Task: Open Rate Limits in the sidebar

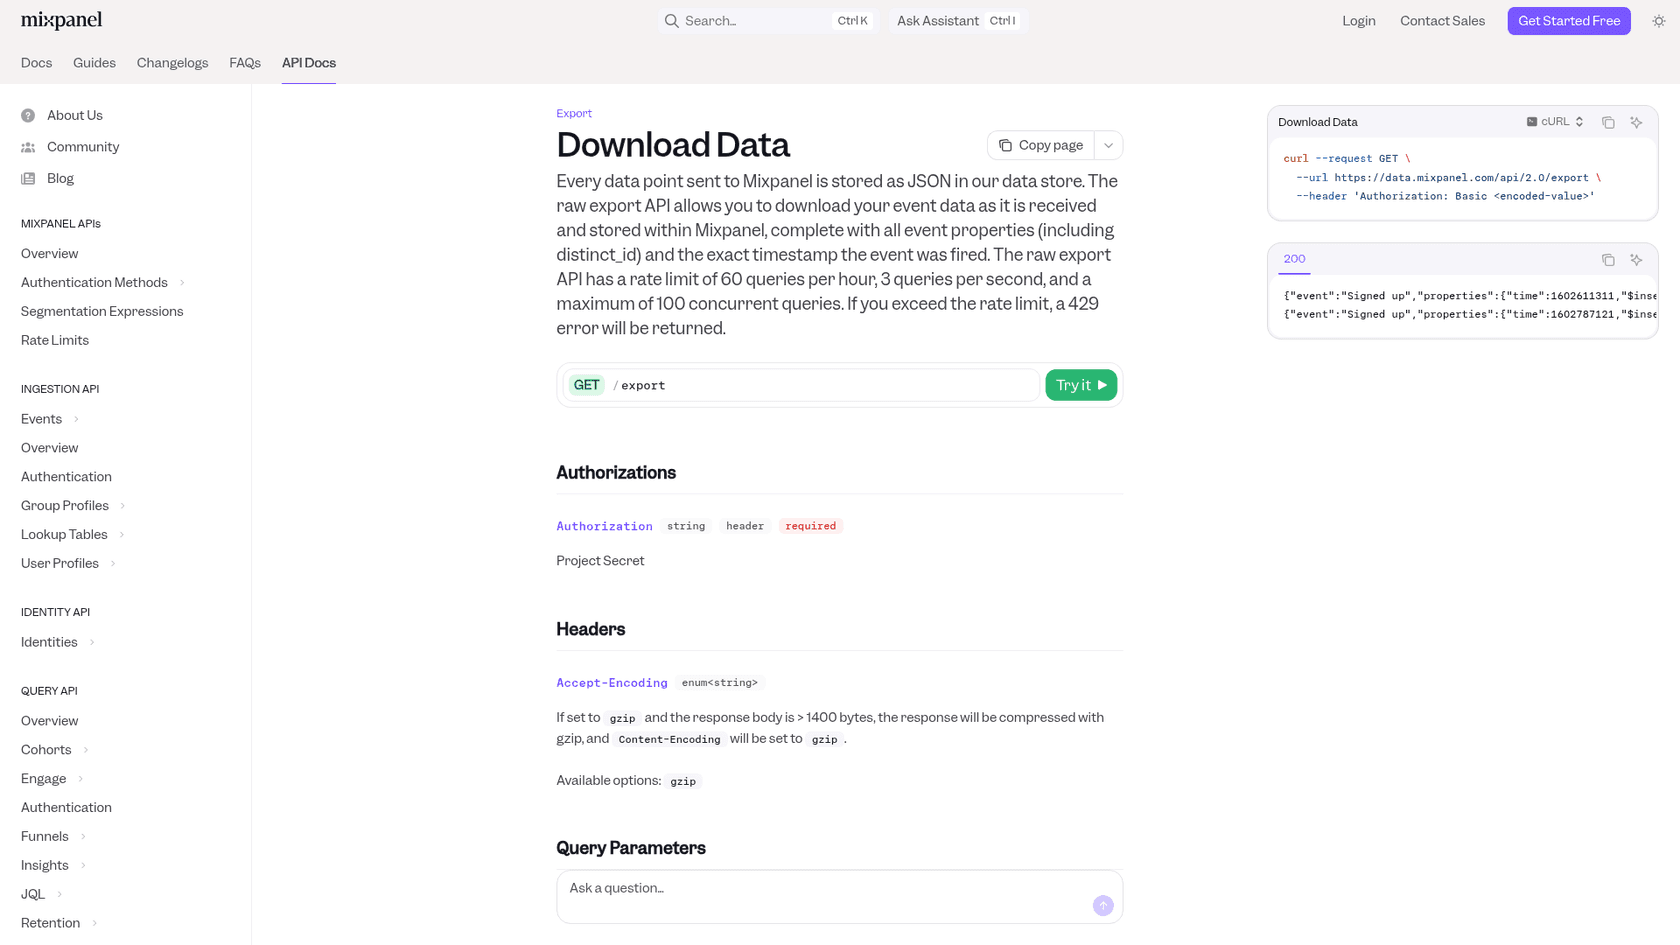Action: pos(55,341)
